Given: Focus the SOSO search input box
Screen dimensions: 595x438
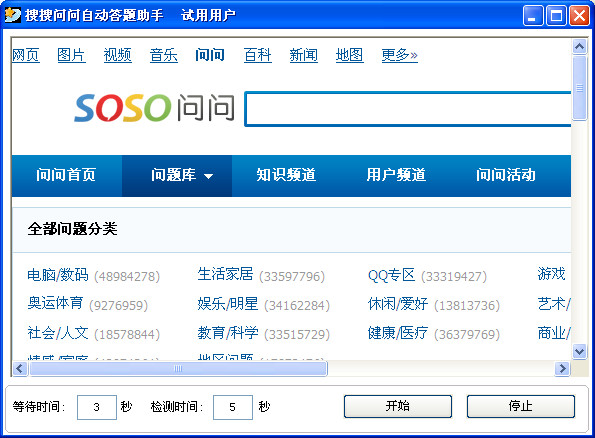Looking at the screenshot, I should [x=408, y=109].
